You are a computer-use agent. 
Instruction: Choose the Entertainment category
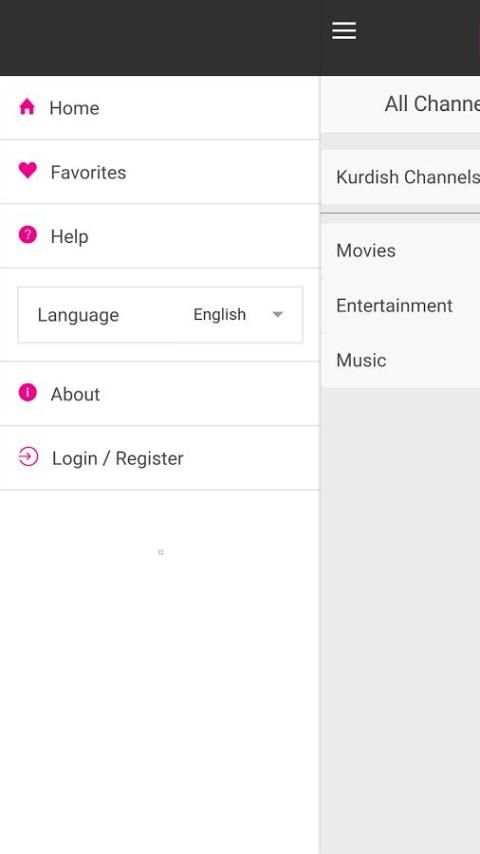[x=400, y=306]
